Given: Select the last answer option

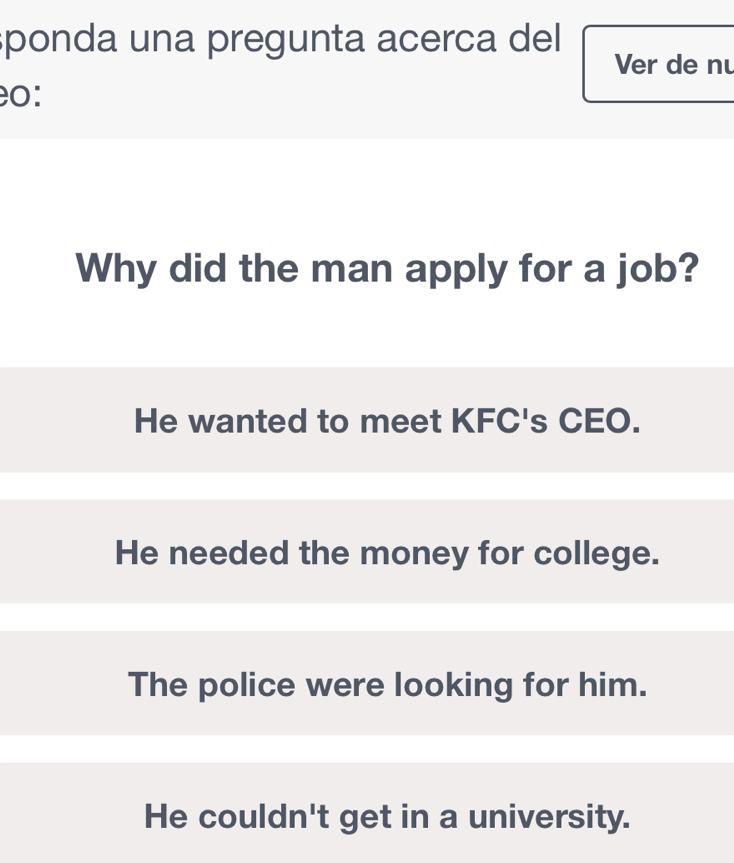Looking at the screenshot, I should click(387, 814).
